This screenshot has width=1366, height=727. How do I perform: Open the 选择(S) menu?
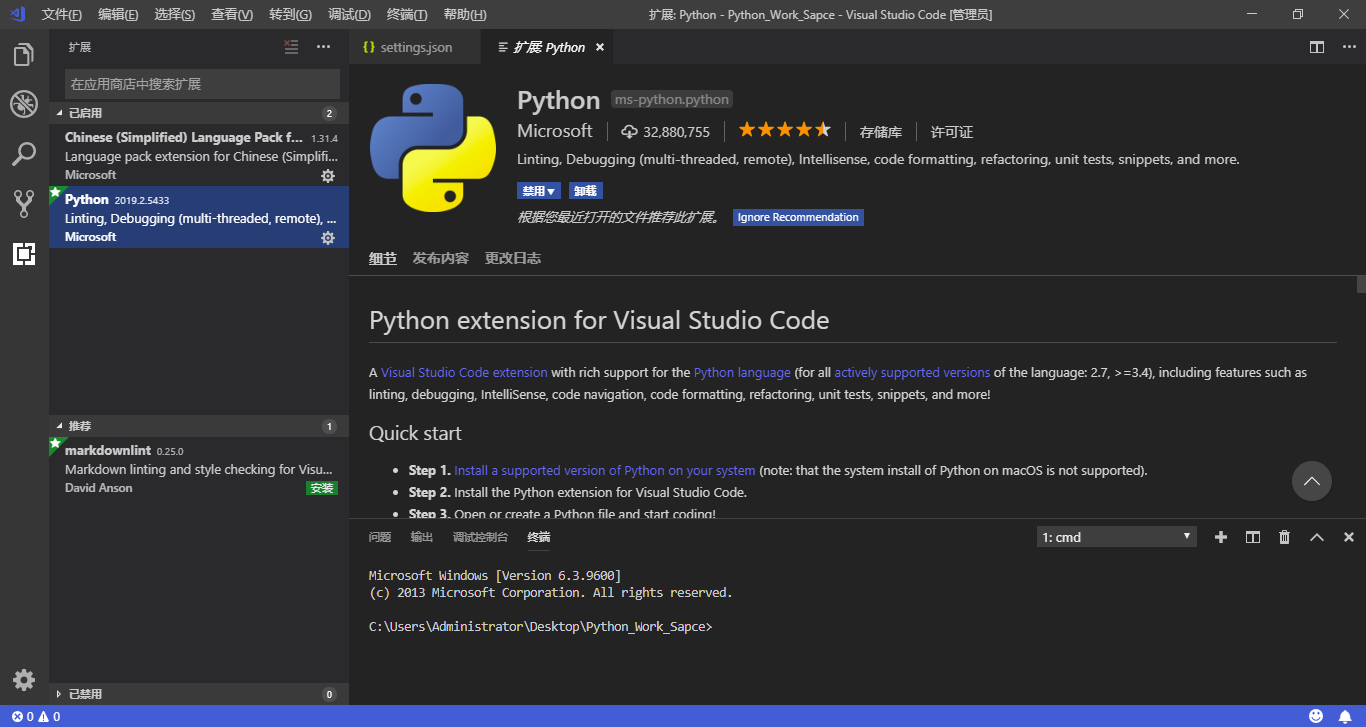coord(175,14)
